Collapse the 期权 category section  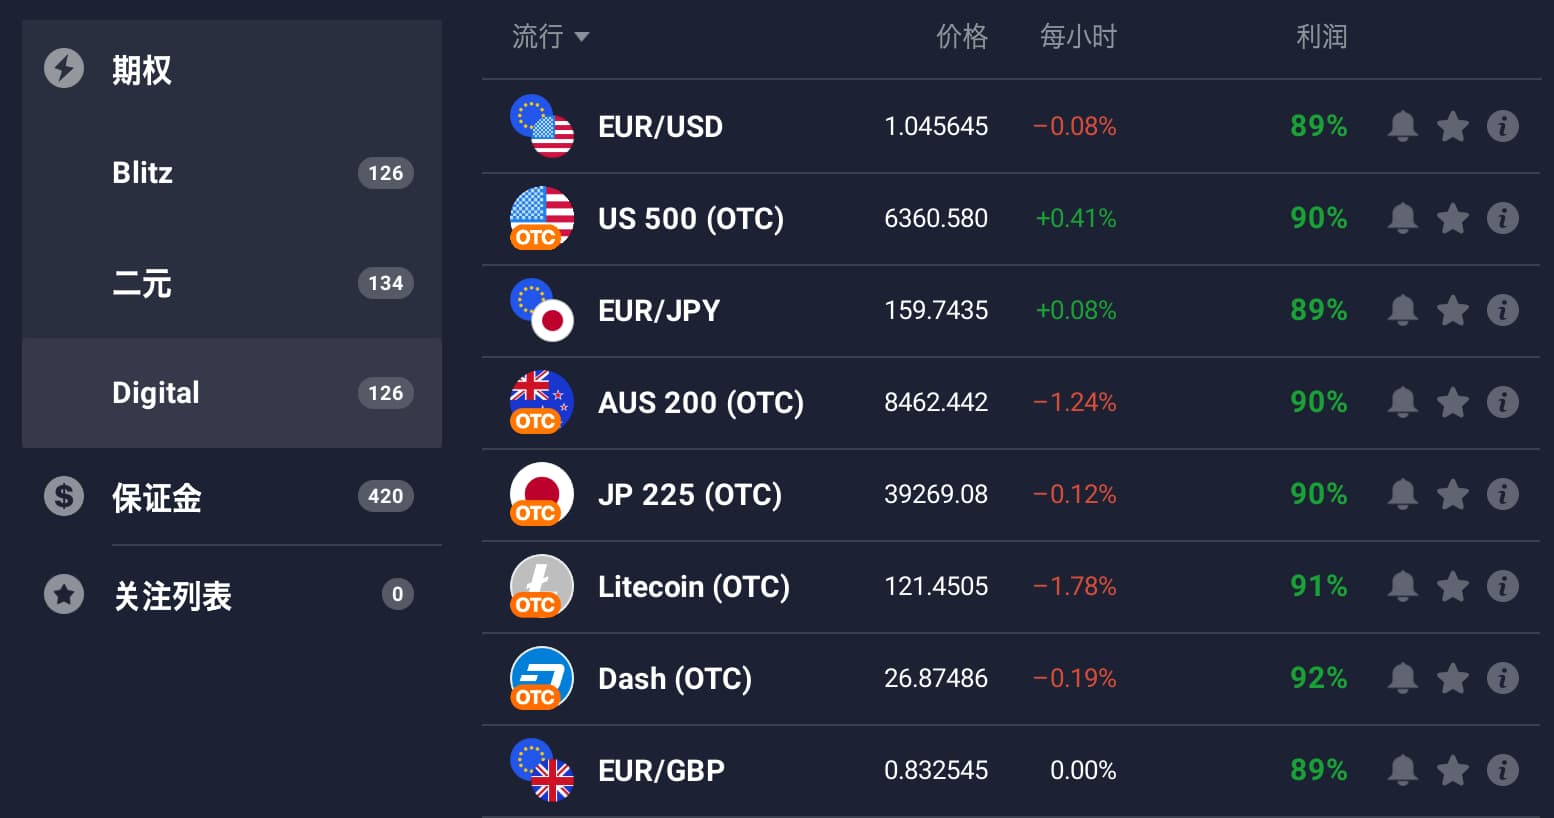pos(232,69)
